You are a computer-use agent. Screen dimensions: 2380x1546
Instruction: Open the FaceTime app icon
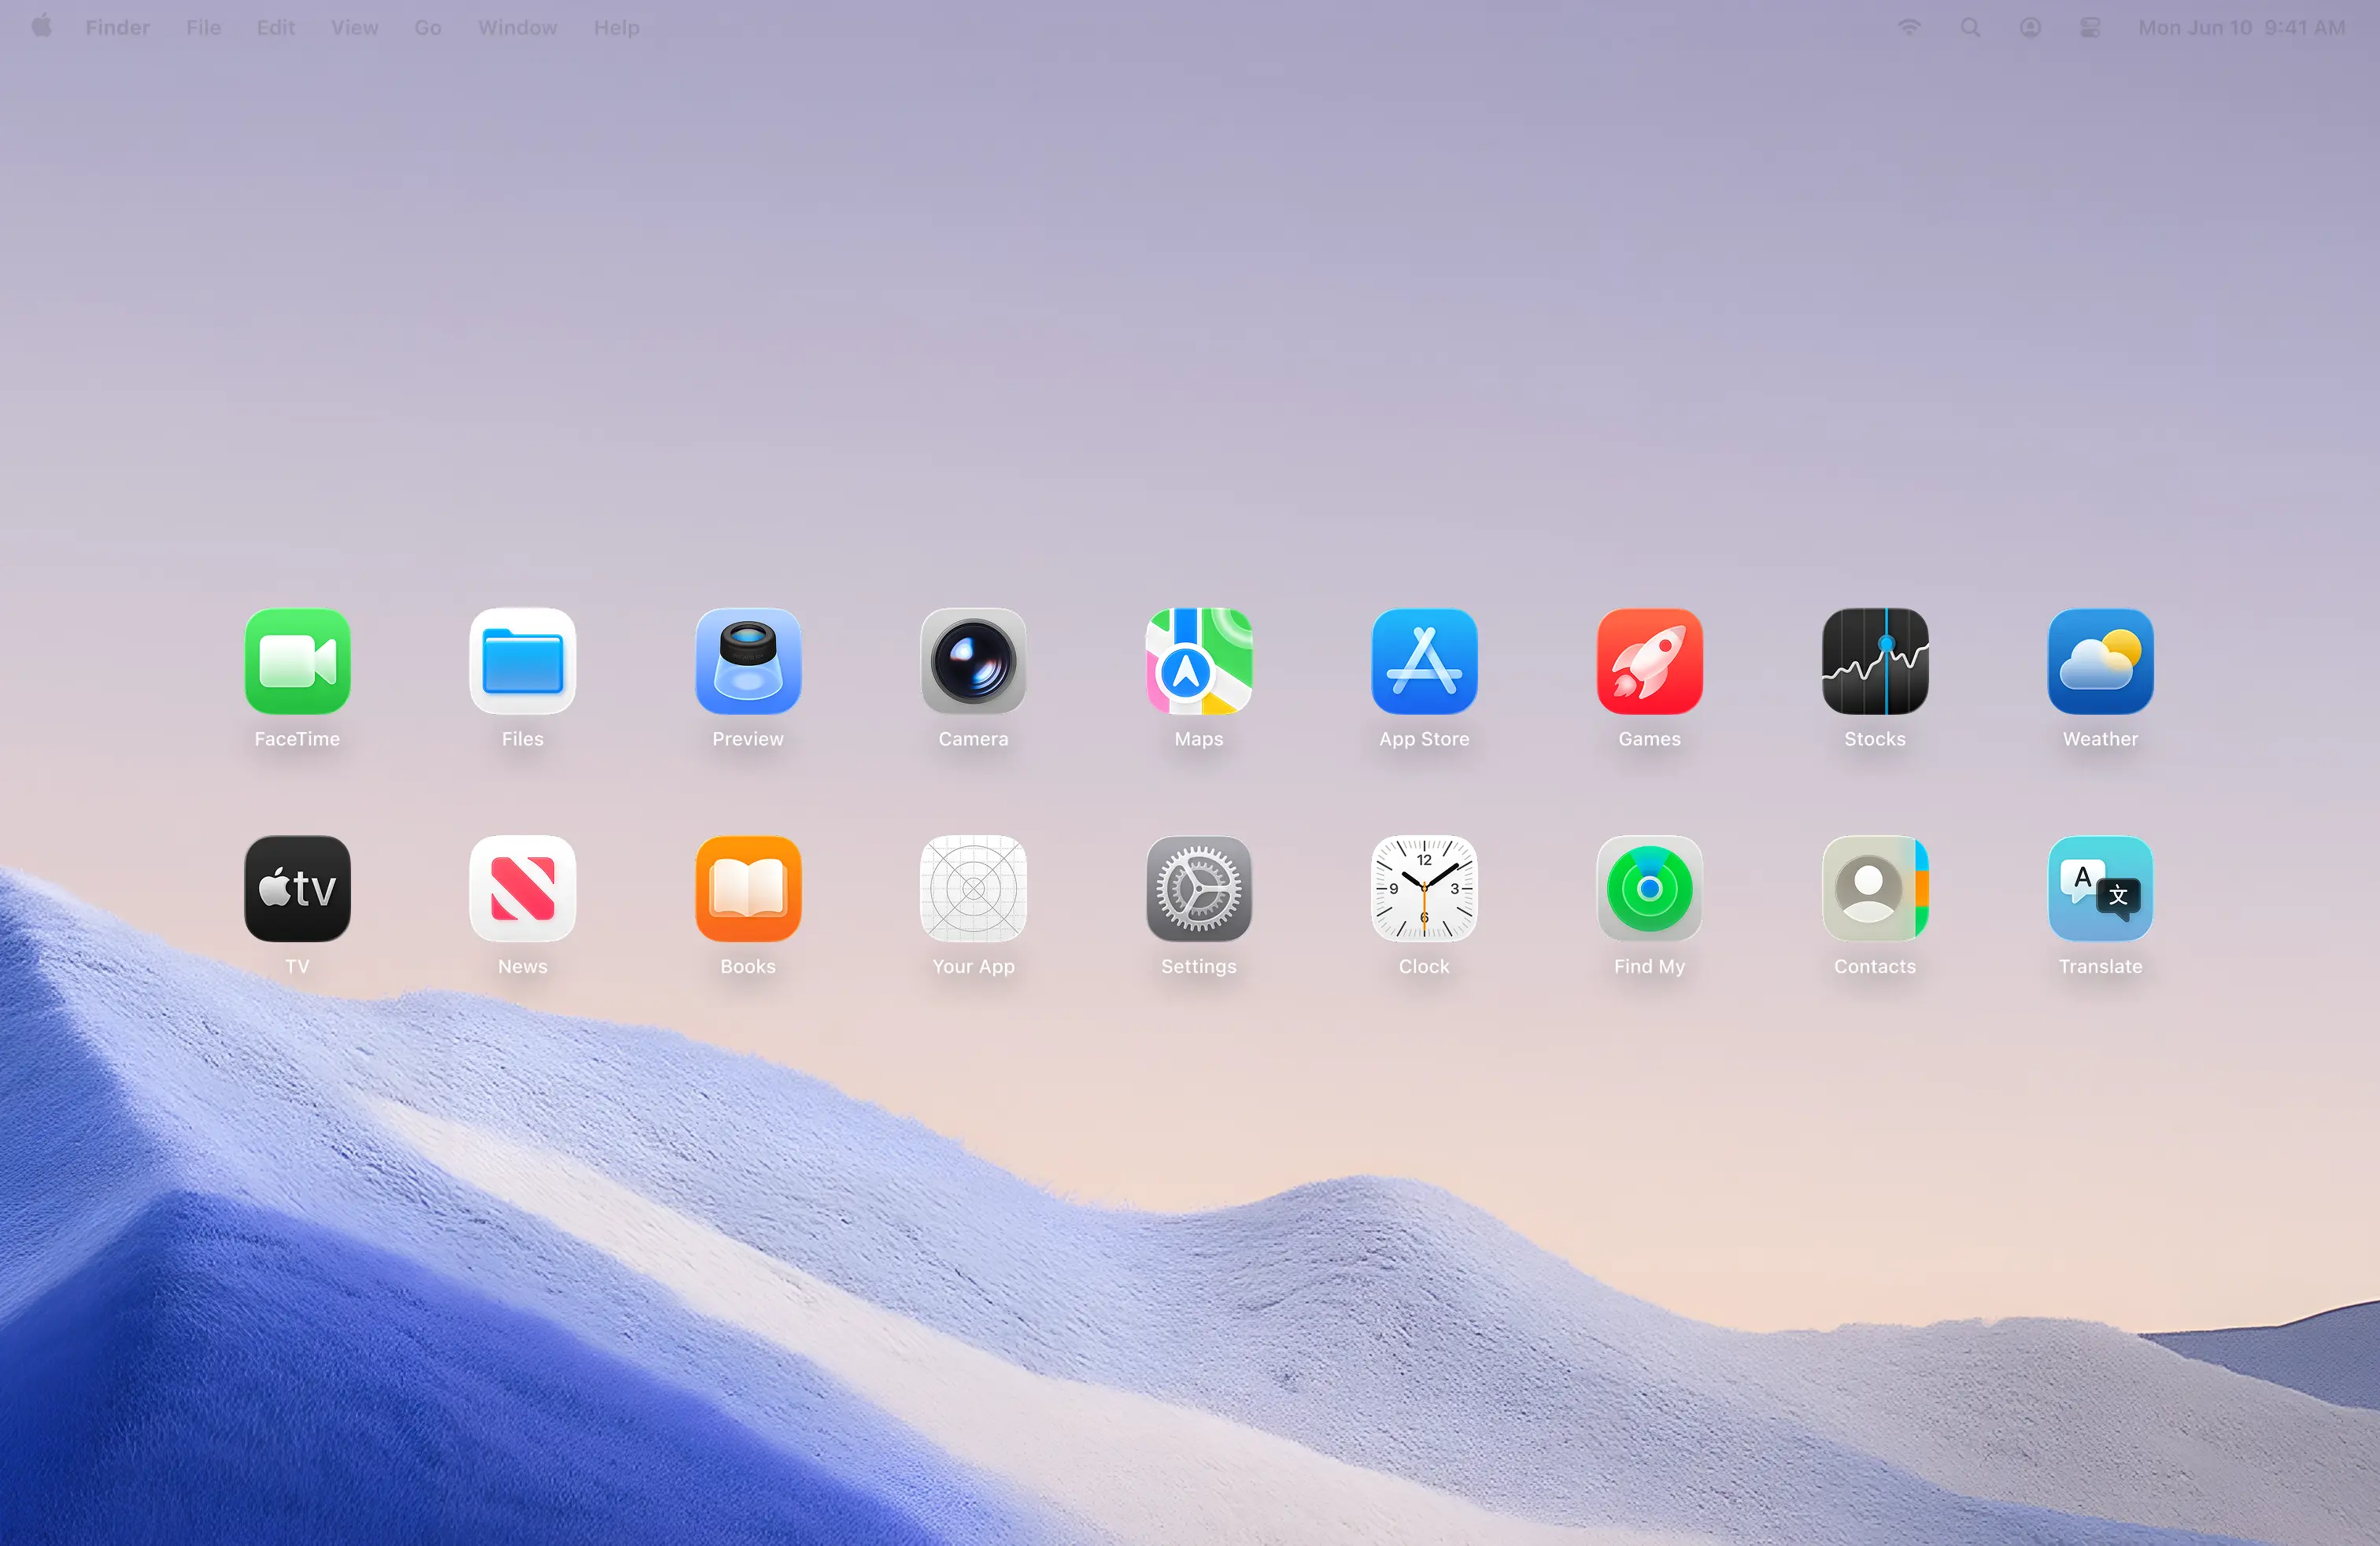tap(297, 661)
